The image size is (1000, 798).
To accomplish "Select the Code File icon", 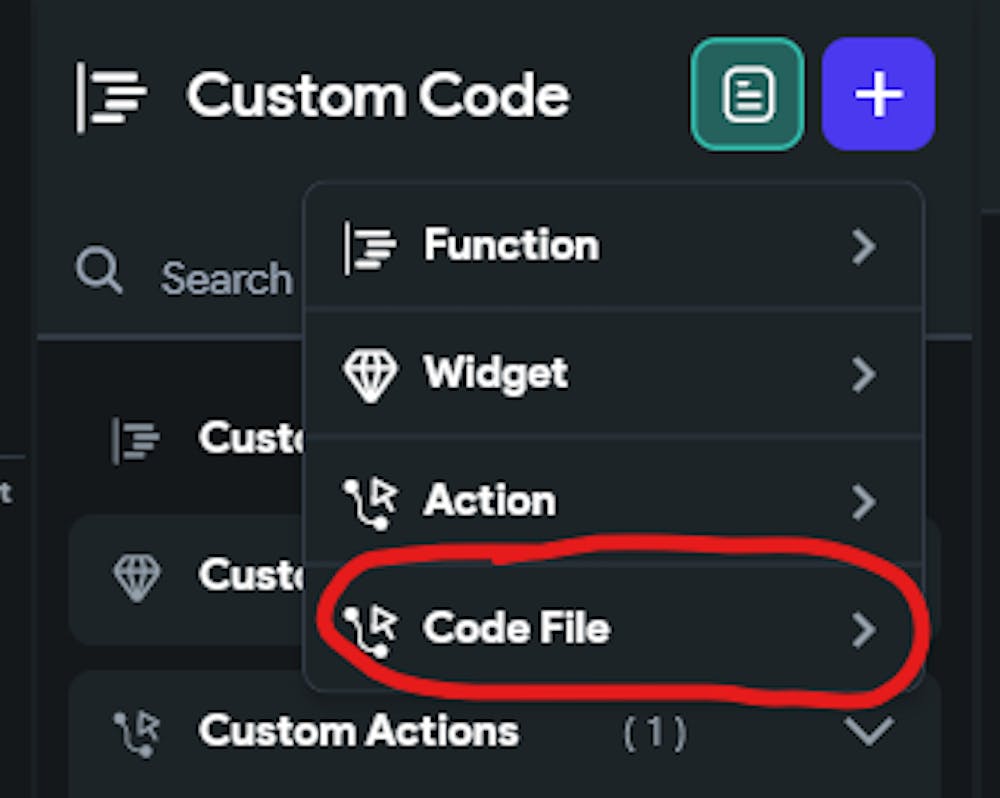I will coord(370,630).
